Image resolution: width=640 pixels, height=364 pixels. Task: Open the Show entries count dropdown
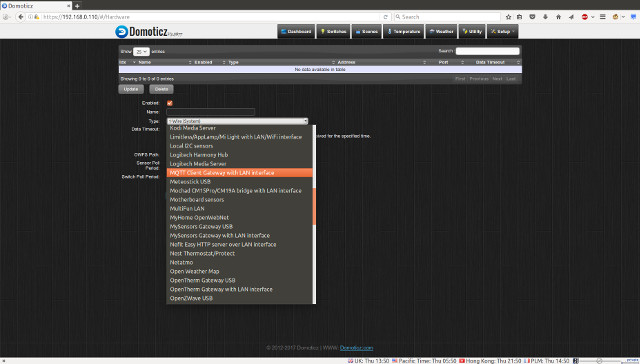tap(141, 51)
